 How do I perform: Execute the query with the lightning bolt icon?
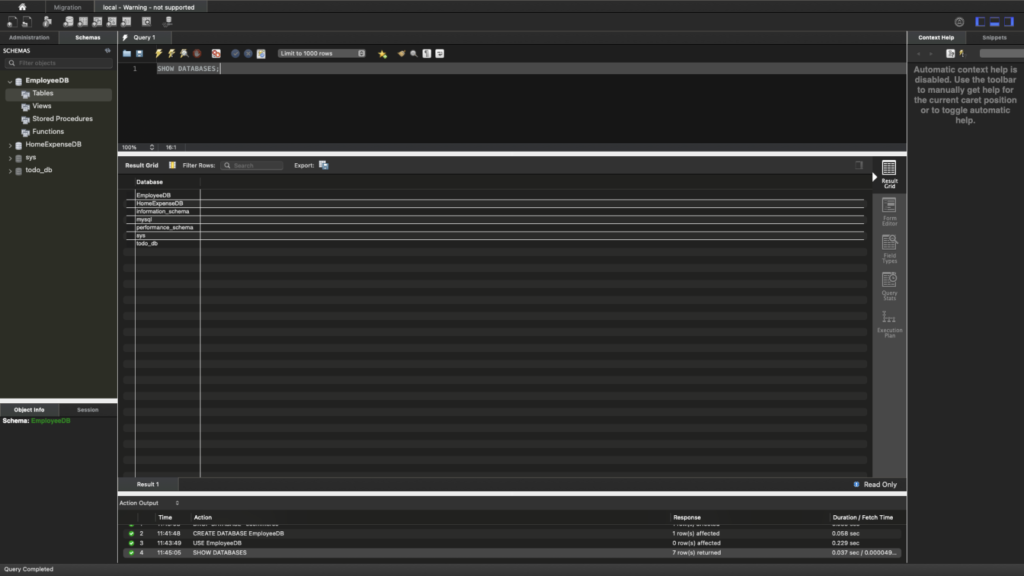click(158, 53)
